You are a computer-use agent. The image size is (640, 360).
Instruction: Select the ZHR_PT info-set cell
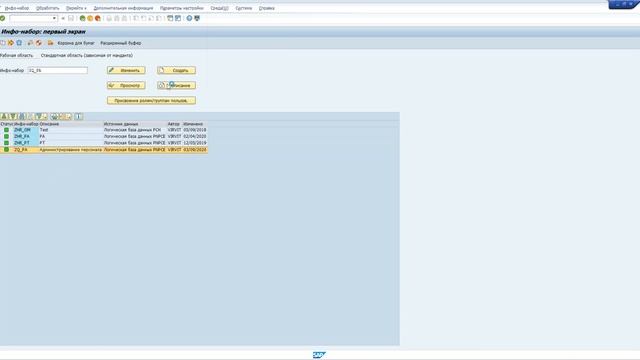27,143
